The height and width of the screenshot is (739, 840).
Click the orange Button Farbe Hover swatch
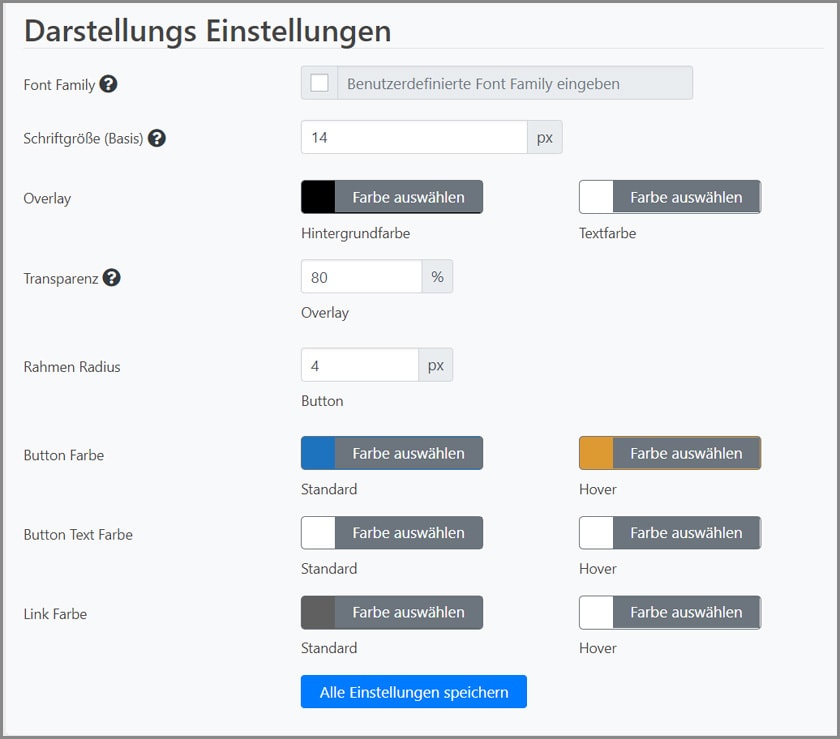(x=596, y=453)
